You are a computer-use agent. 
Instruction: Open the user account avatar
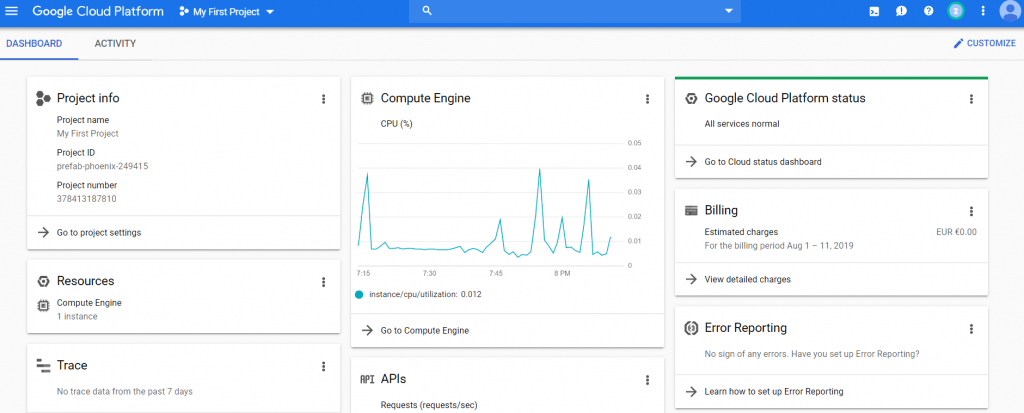[1010, 11]
